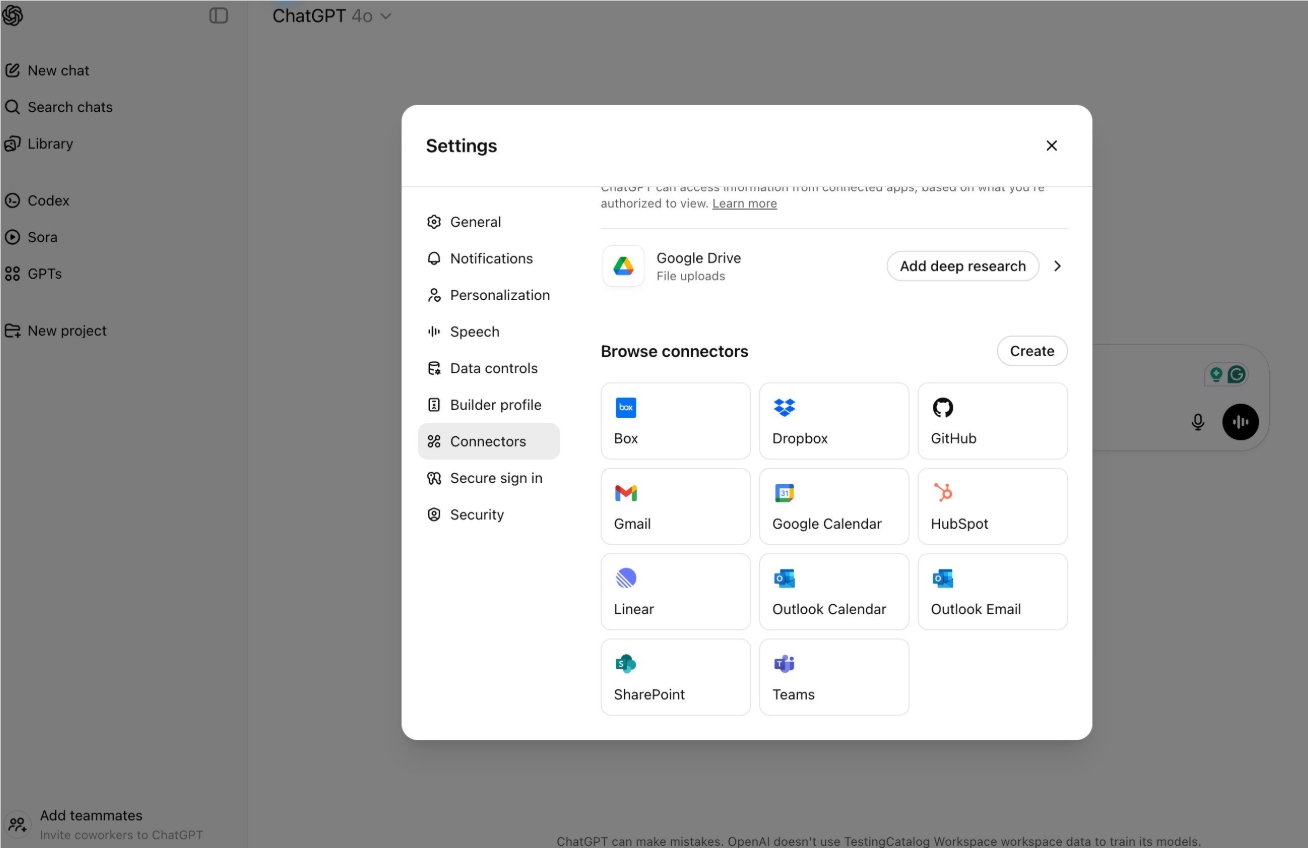Image resolution: width=1308 pixels, height=848 pixels.
Task: Open the ChatGPT 4o model dropdown
Action: 332,16
